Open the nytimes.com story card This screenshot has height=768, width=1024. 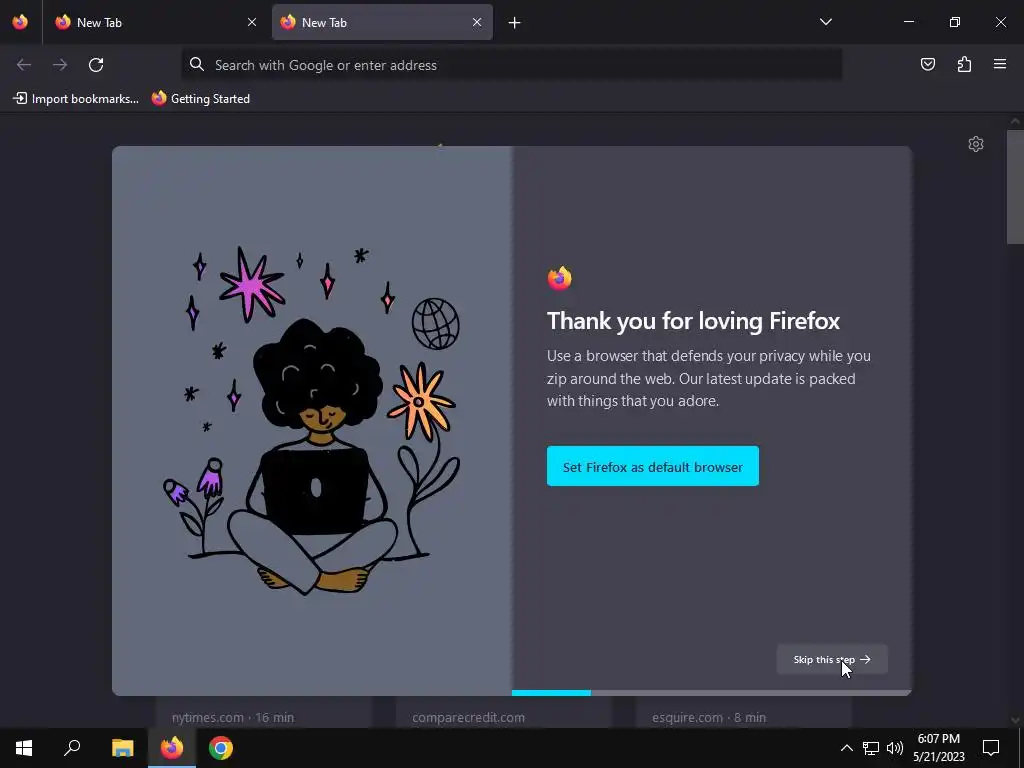coord(264,712)
